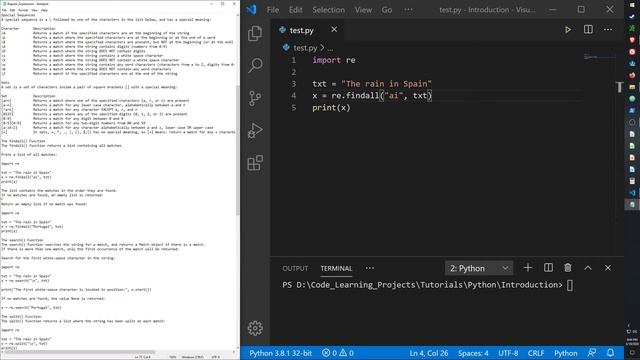Change encoding via UTF-8 status entry

(508, 353)
